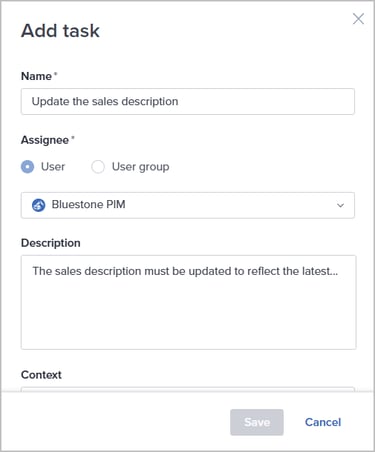Focus the Name input field

[x=188, y=101]
